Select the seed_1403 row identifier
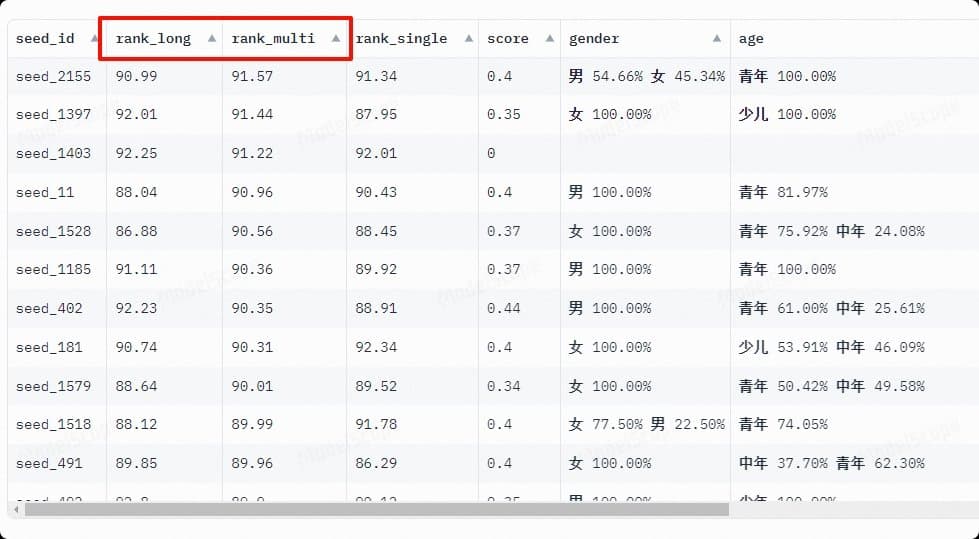 [53, 153]
